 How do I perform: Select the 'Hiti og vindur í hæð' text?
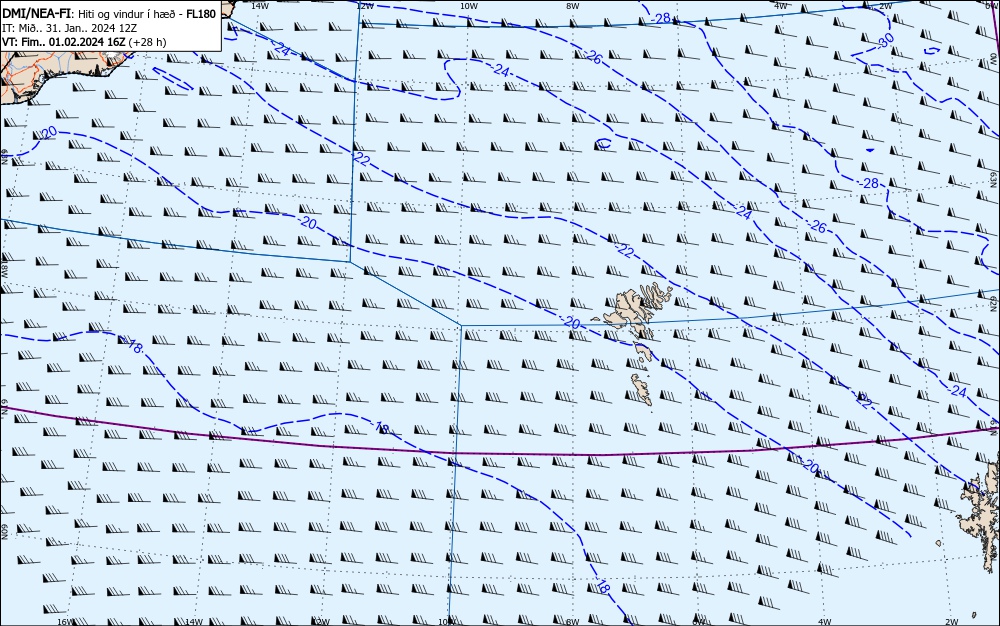point(129,14)
